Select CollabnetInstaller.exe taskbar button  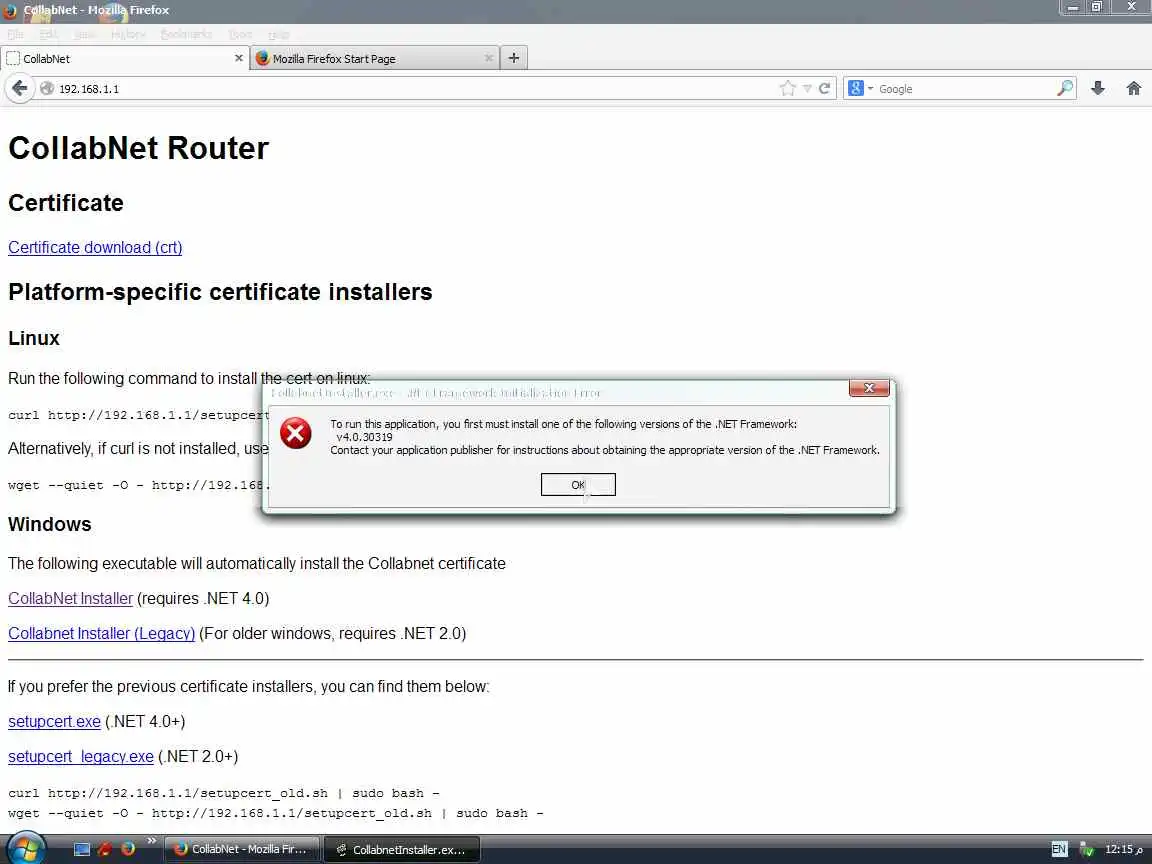pyautogui.click(x=402, y=849)
